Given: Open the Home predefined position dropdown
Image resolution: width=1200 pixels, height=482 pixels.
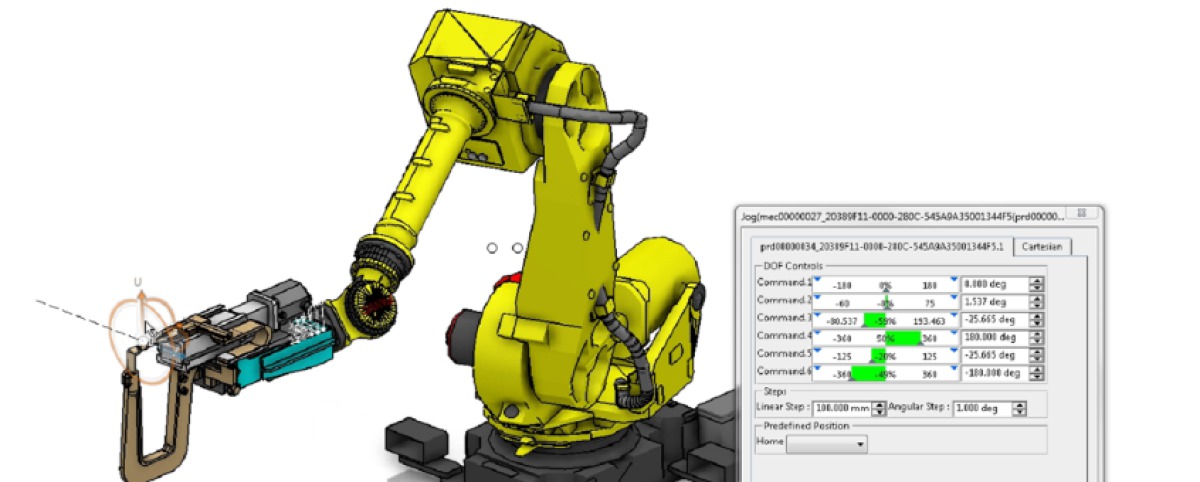Looking at the screenshot, I should click(x=827, y=444).
